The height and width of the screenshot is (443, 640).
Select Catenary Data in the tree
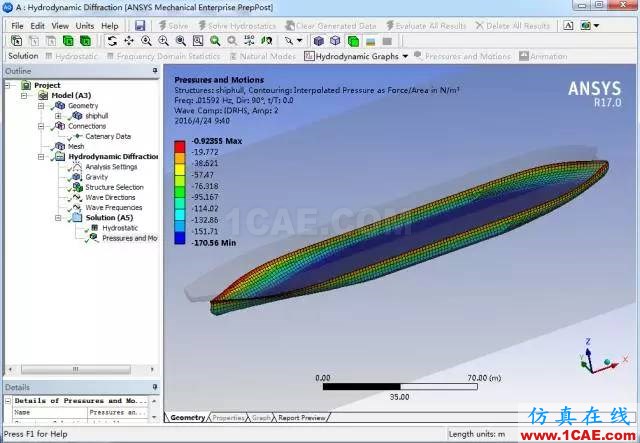(108, 136)
